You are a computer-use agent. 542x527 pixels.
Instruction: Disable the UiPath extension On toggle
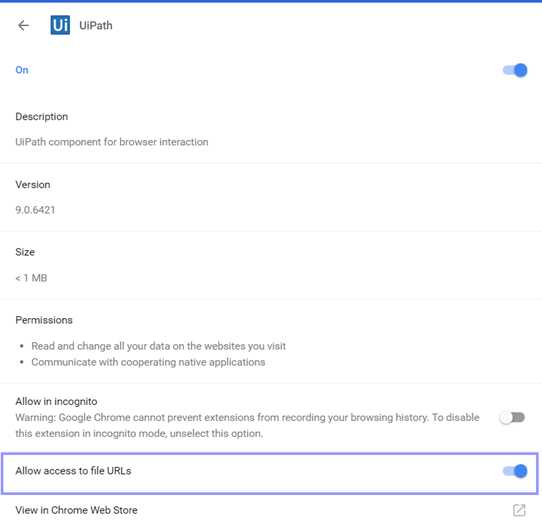tap(515, 70)
